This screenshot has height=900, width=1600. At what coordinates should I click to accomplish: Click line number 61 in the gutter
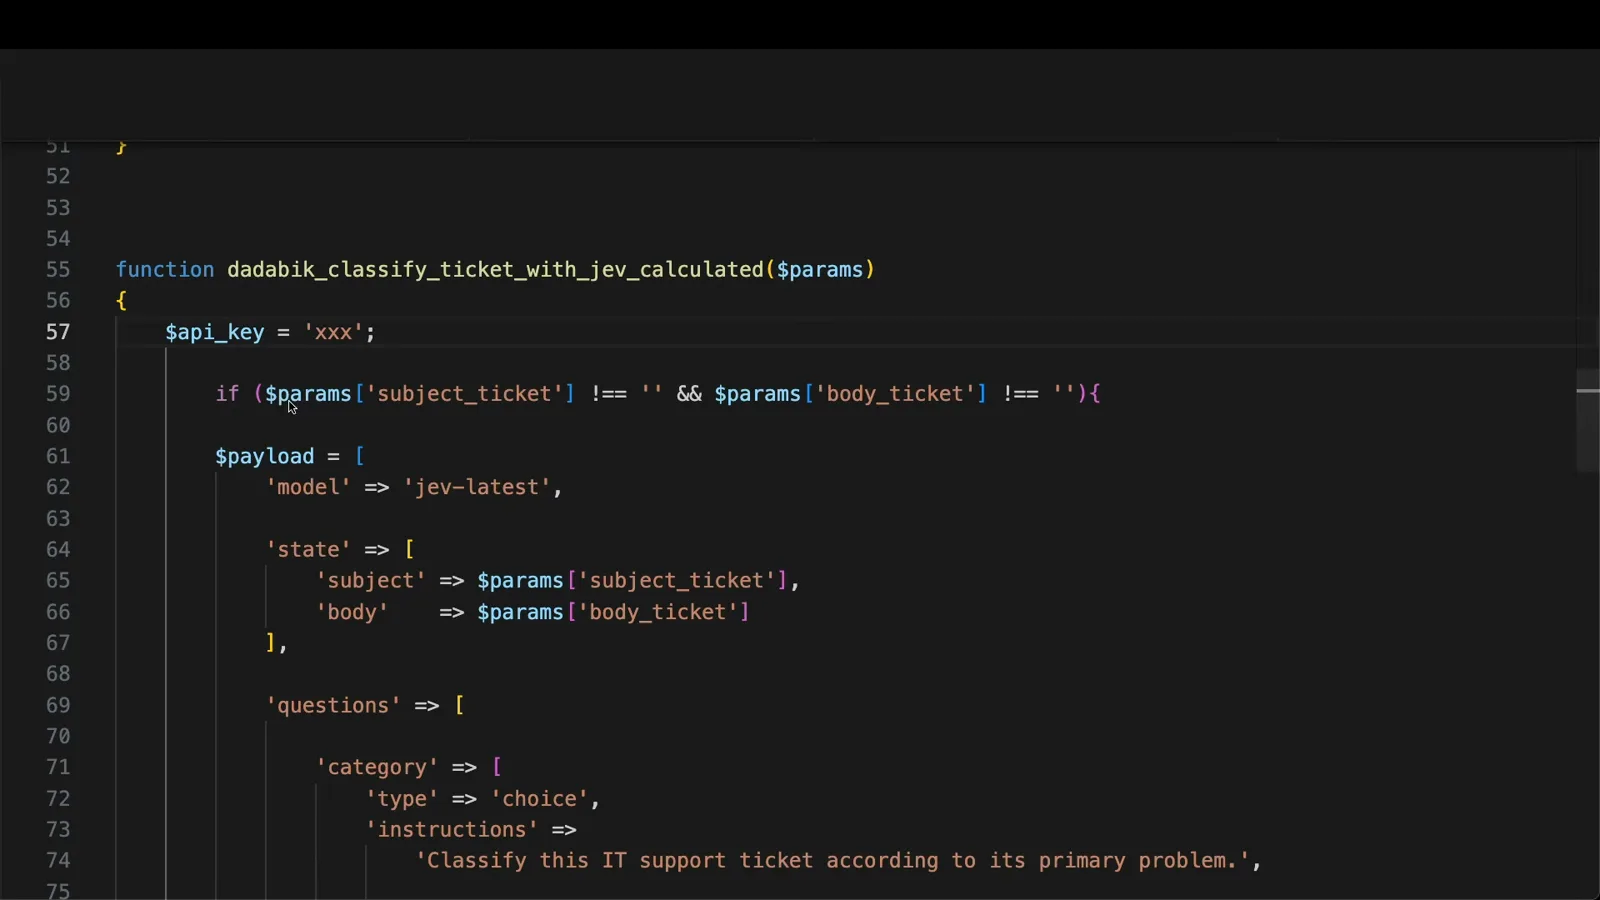point(58,456)
